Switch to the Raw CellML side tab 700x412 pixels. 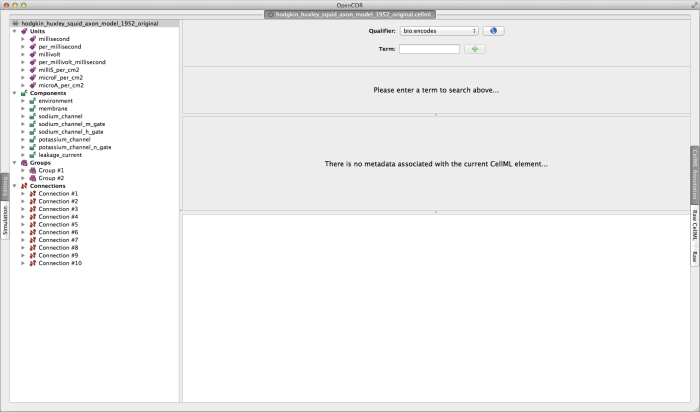(x=695, y=225)
